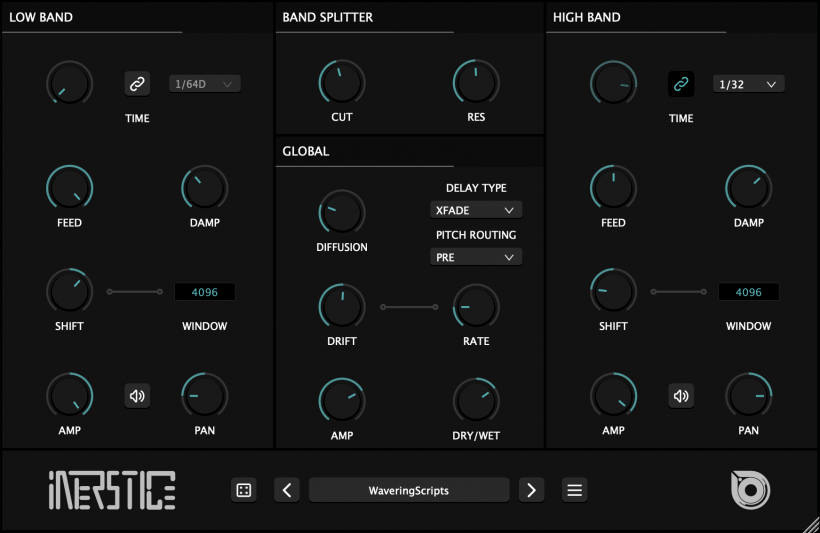Click the High Band Shift-Window link line
Viewport: 820px width, 533px height.
coord(679,291)
